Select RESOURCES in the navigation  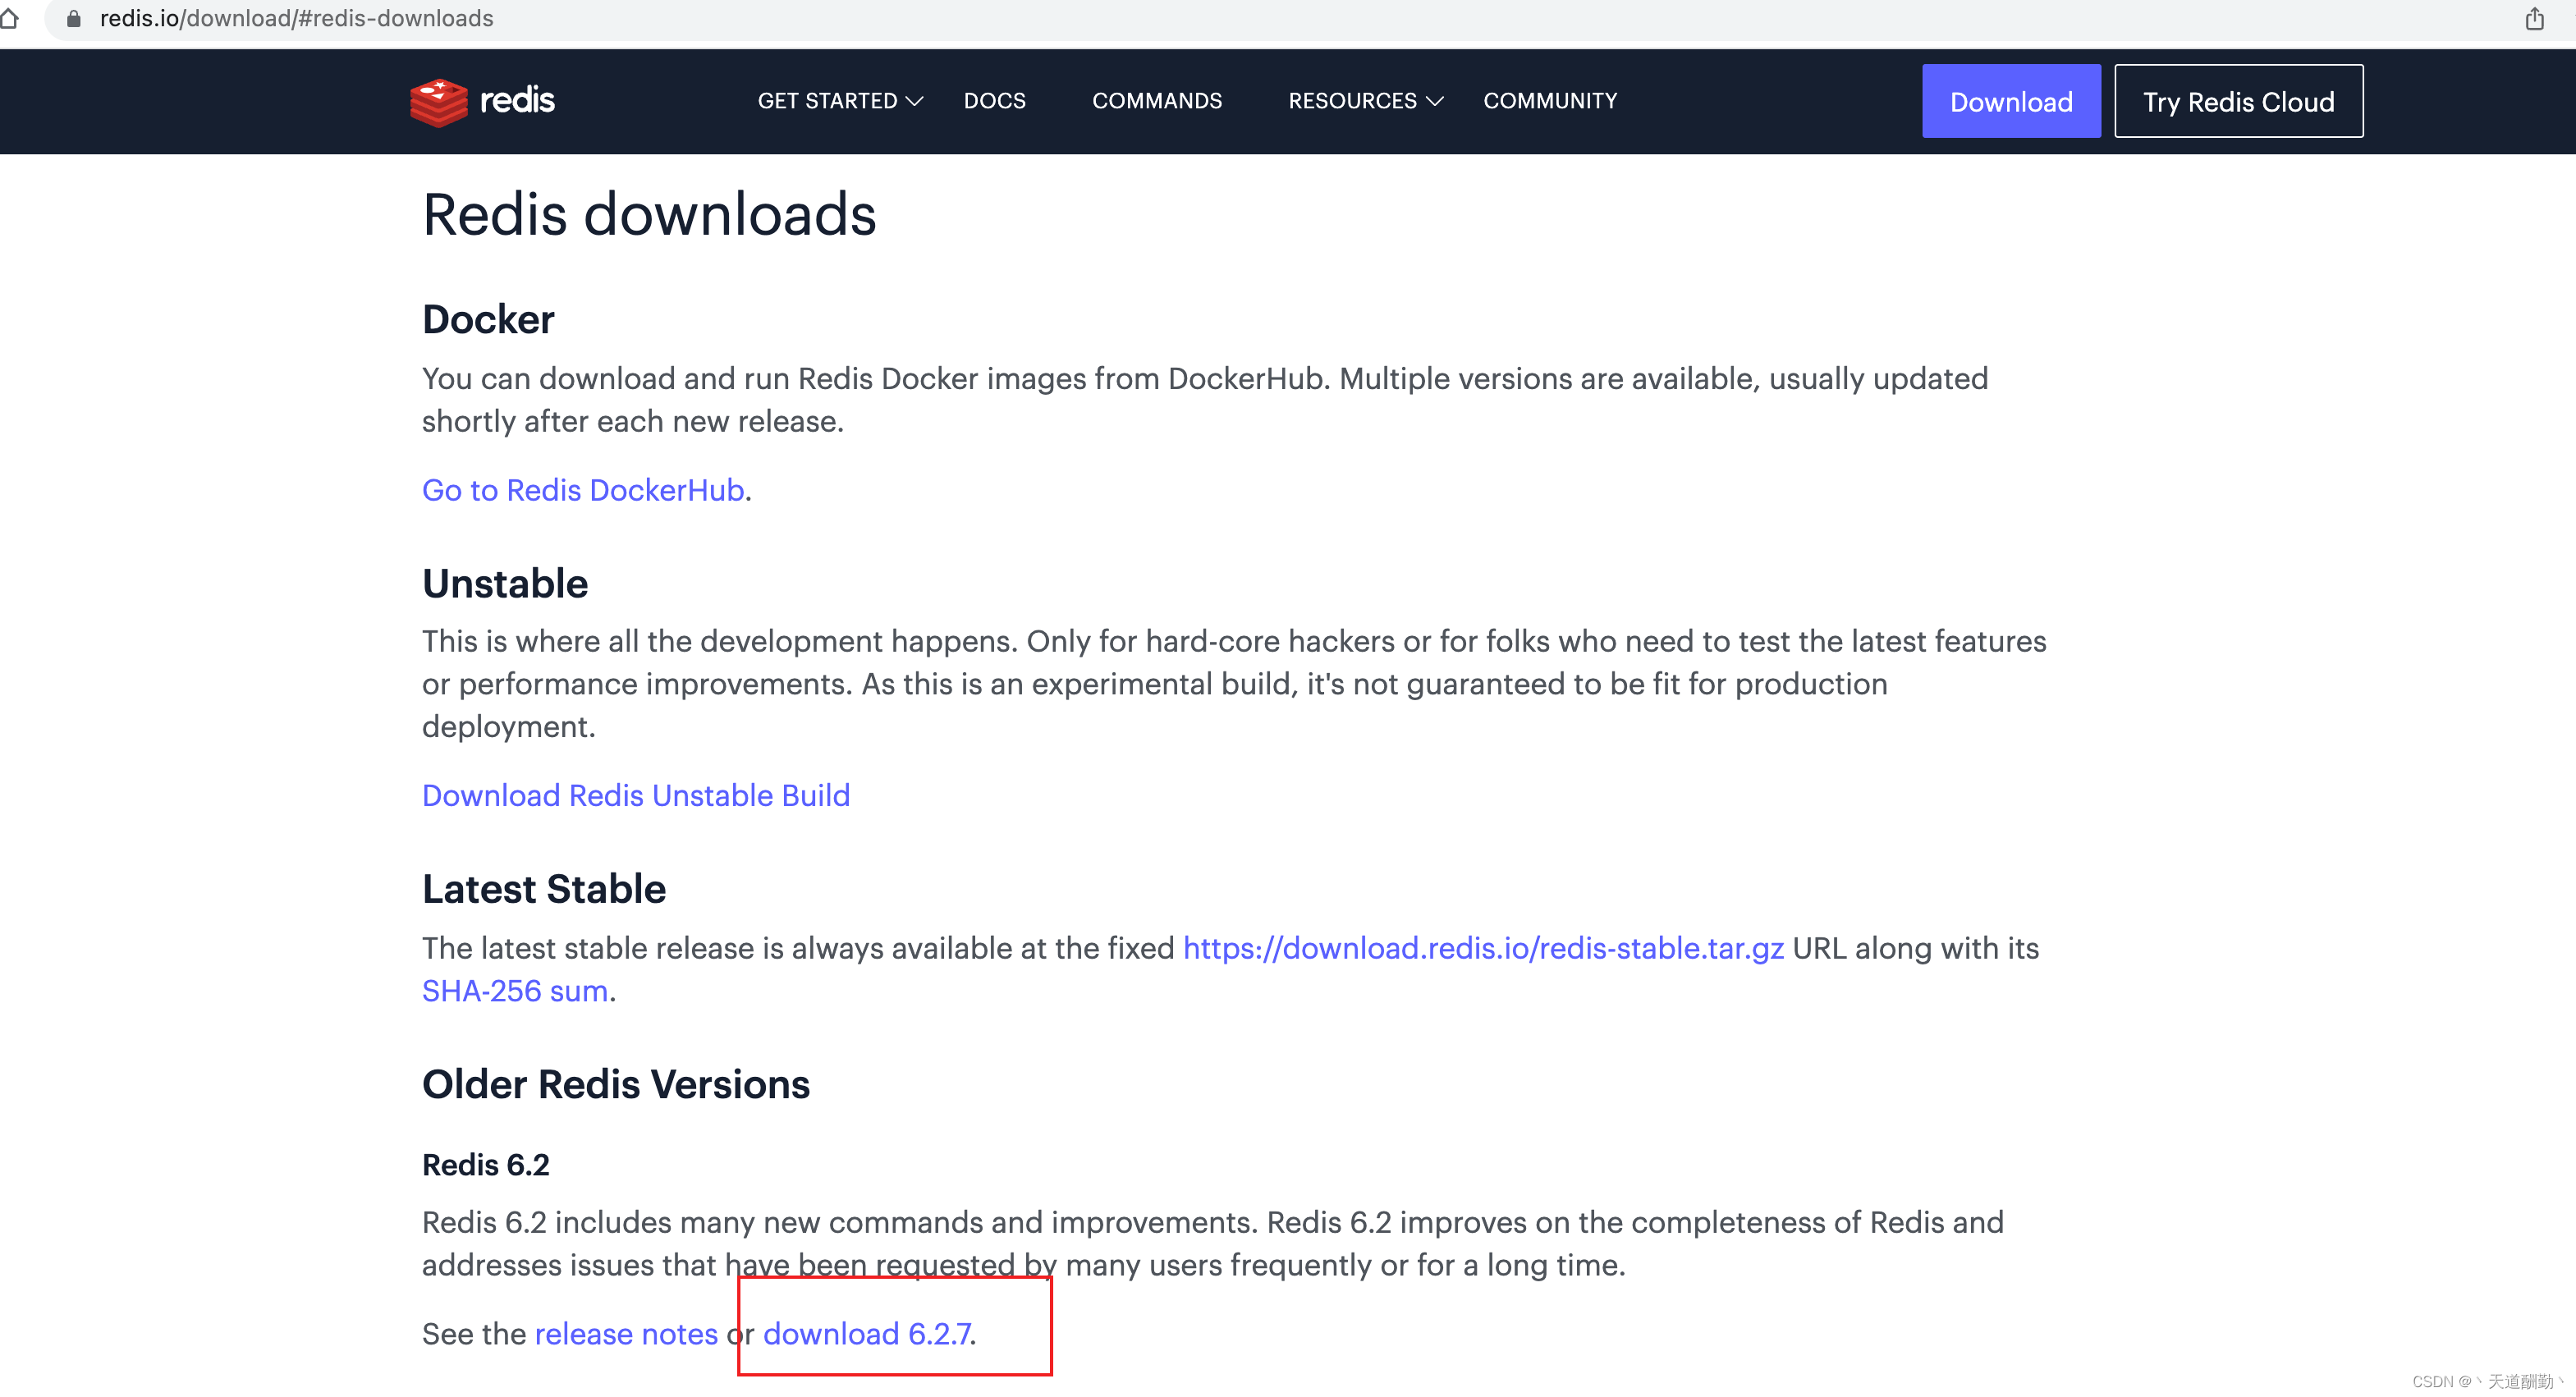1352,100
